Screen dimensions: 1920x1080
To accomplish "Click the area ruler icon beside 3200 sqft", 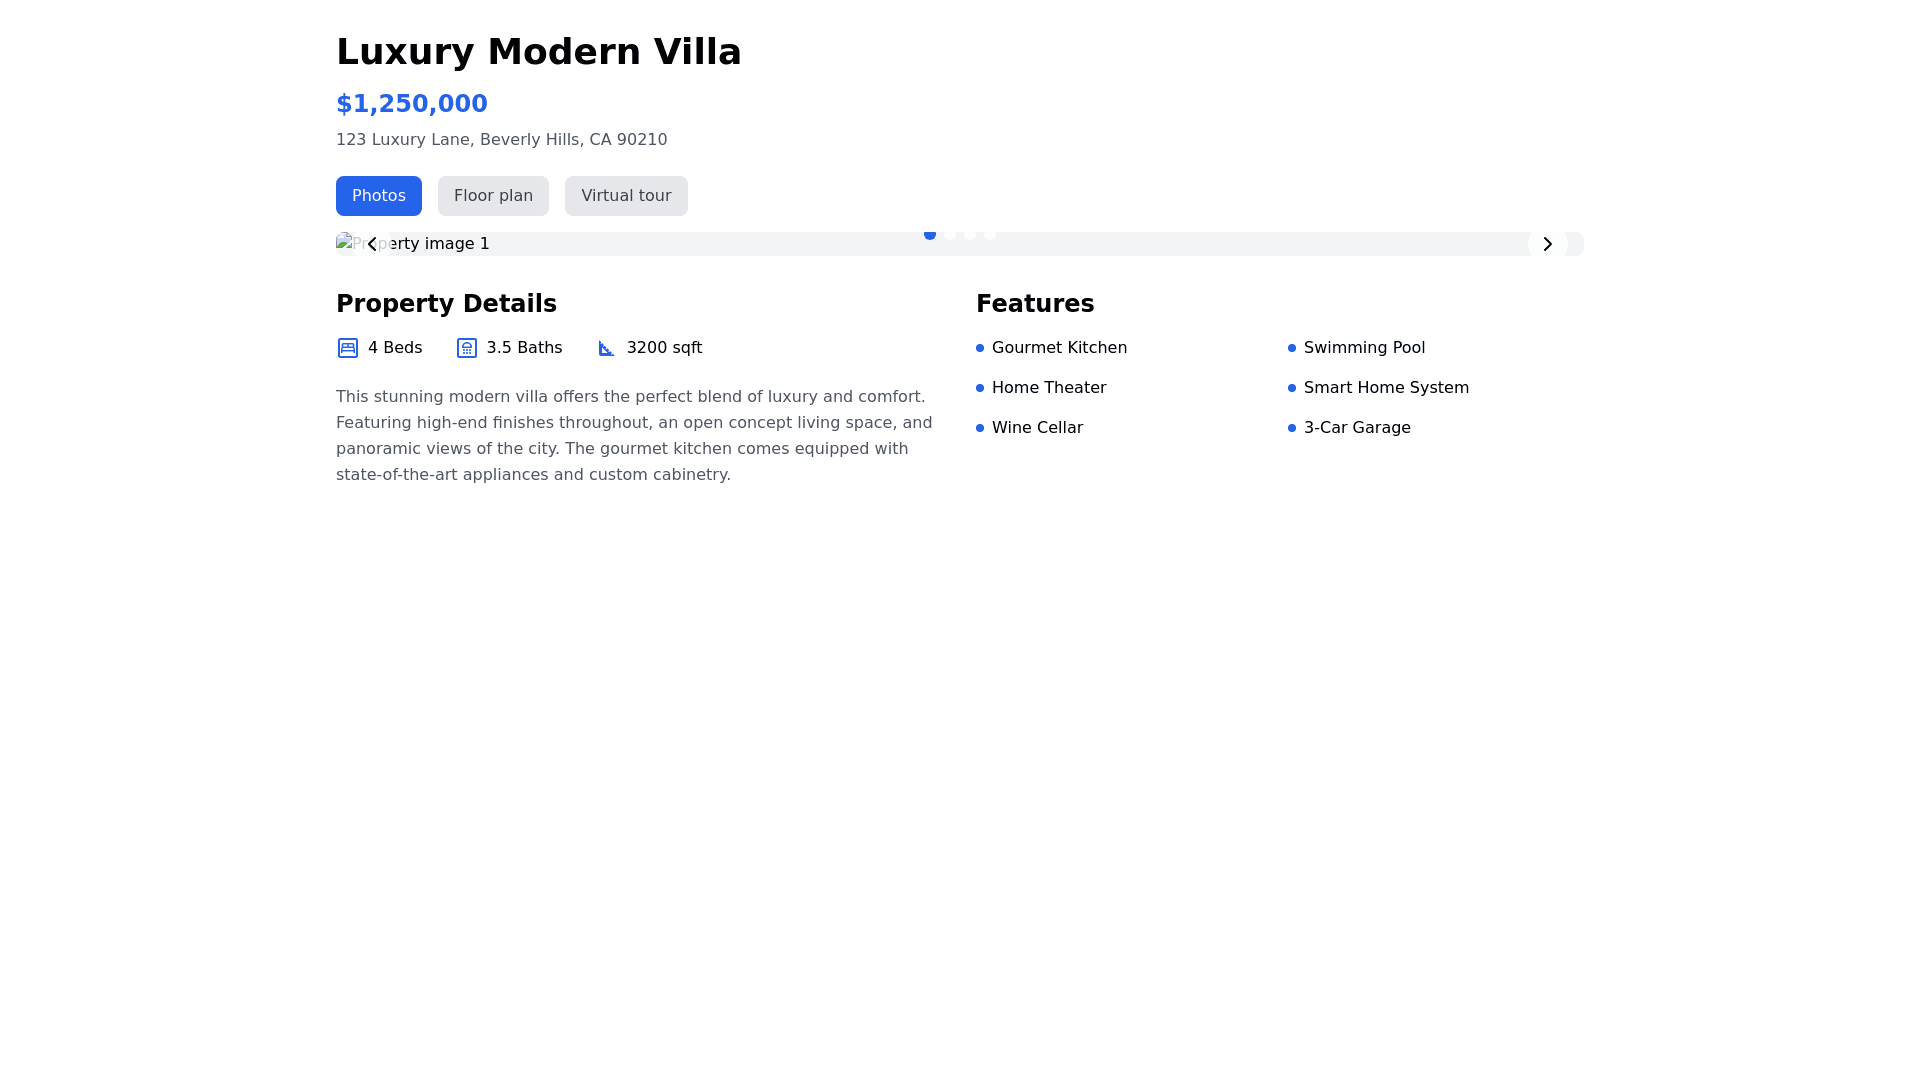I will tap(607, 348).
